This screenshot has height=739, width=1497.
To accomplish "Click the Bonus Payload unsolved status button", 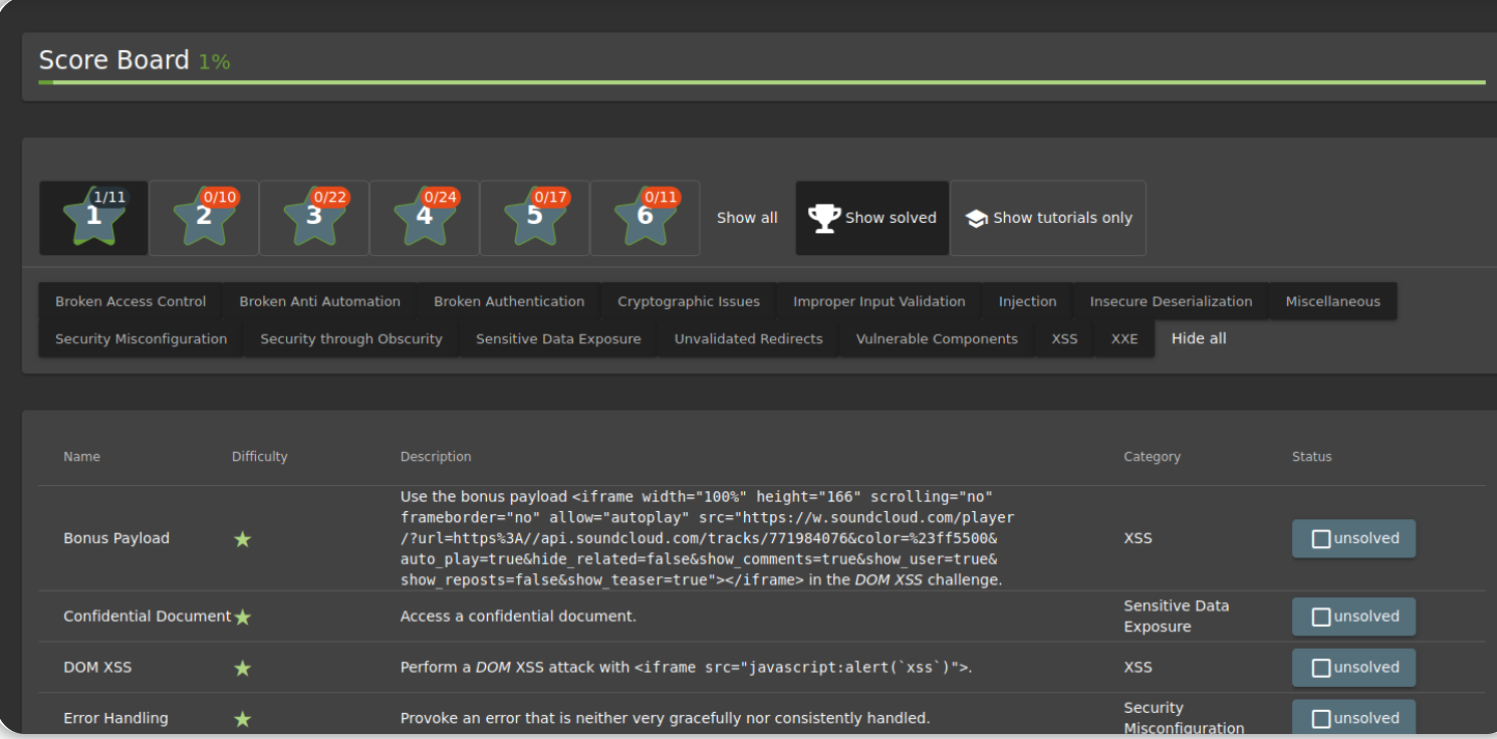I will tap(1354, 538).
